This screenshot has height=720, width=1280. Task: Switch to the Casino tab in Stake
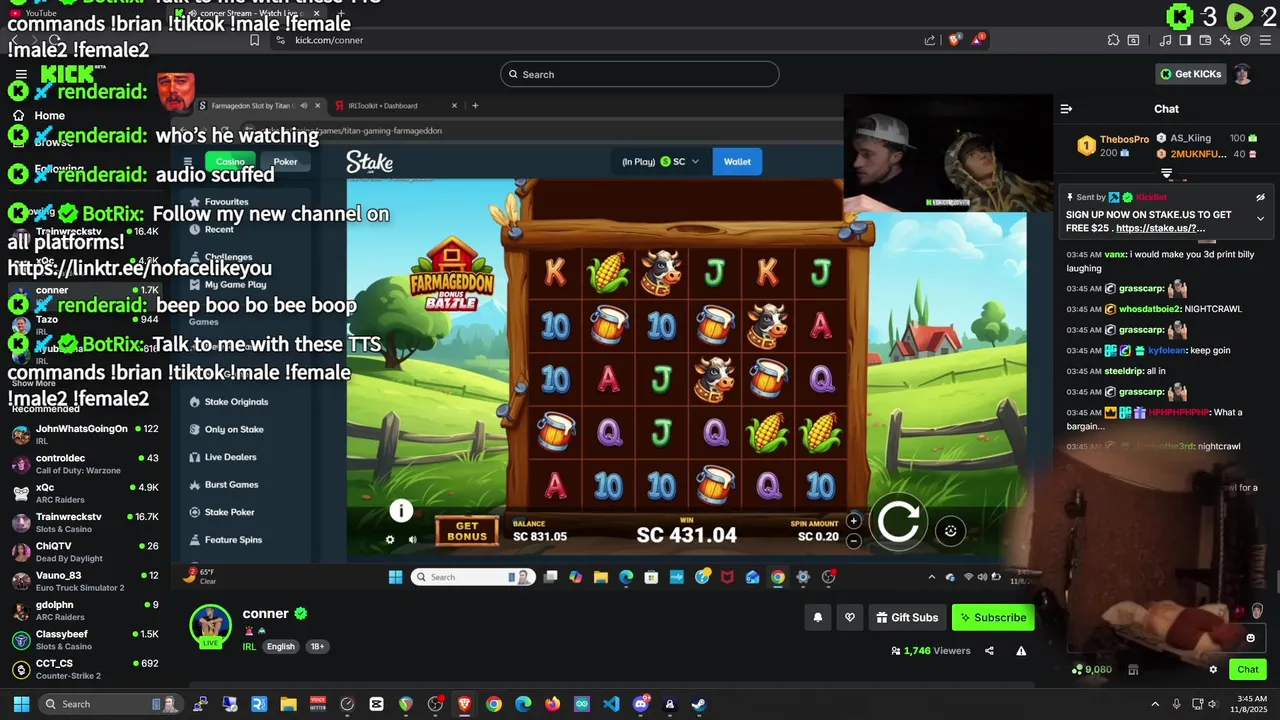point(230,162)
